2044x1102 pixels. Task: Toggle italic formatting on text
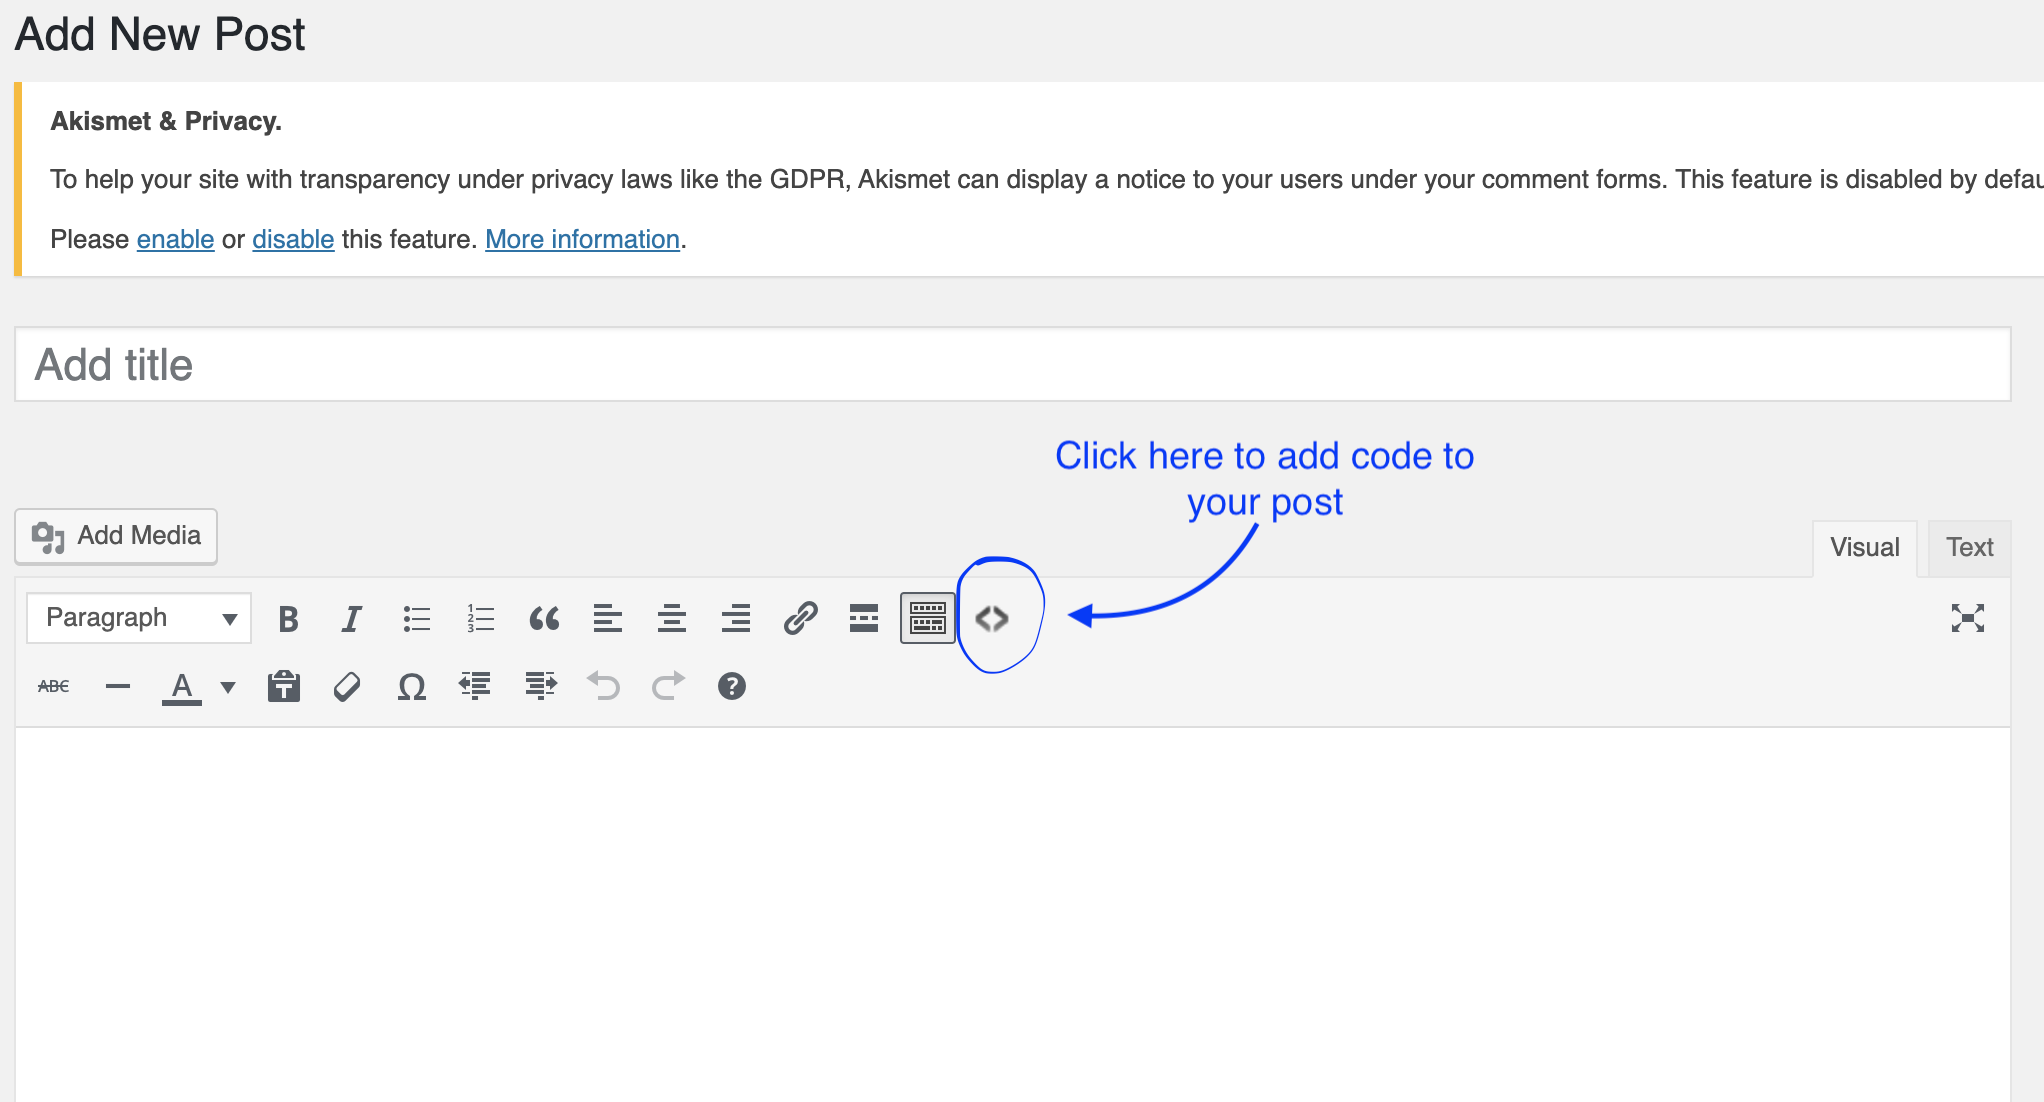coord(349,620)
